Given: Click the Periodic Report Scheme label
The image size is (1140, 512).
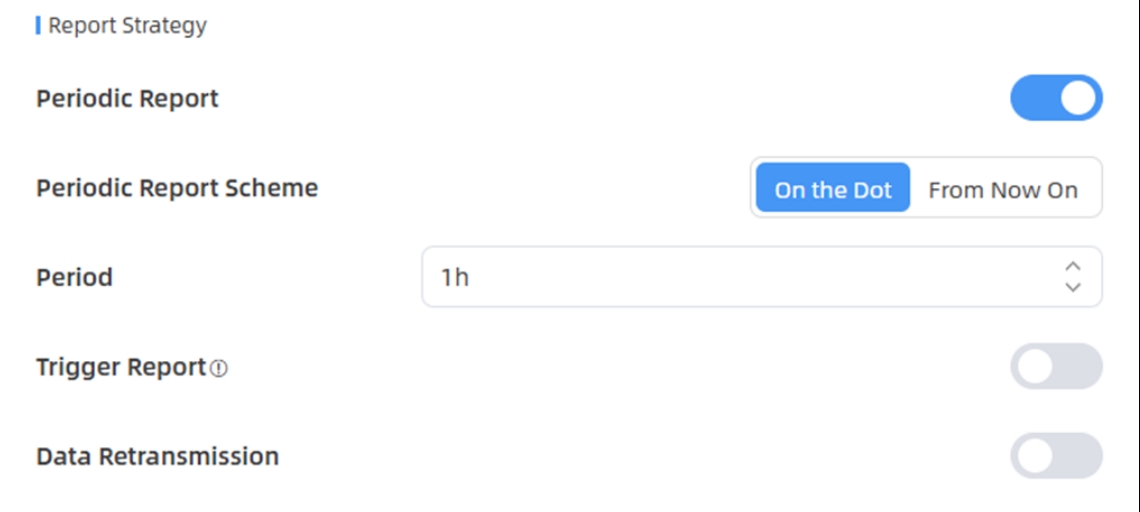Looking at the screenshot, I should coord(177,188).
